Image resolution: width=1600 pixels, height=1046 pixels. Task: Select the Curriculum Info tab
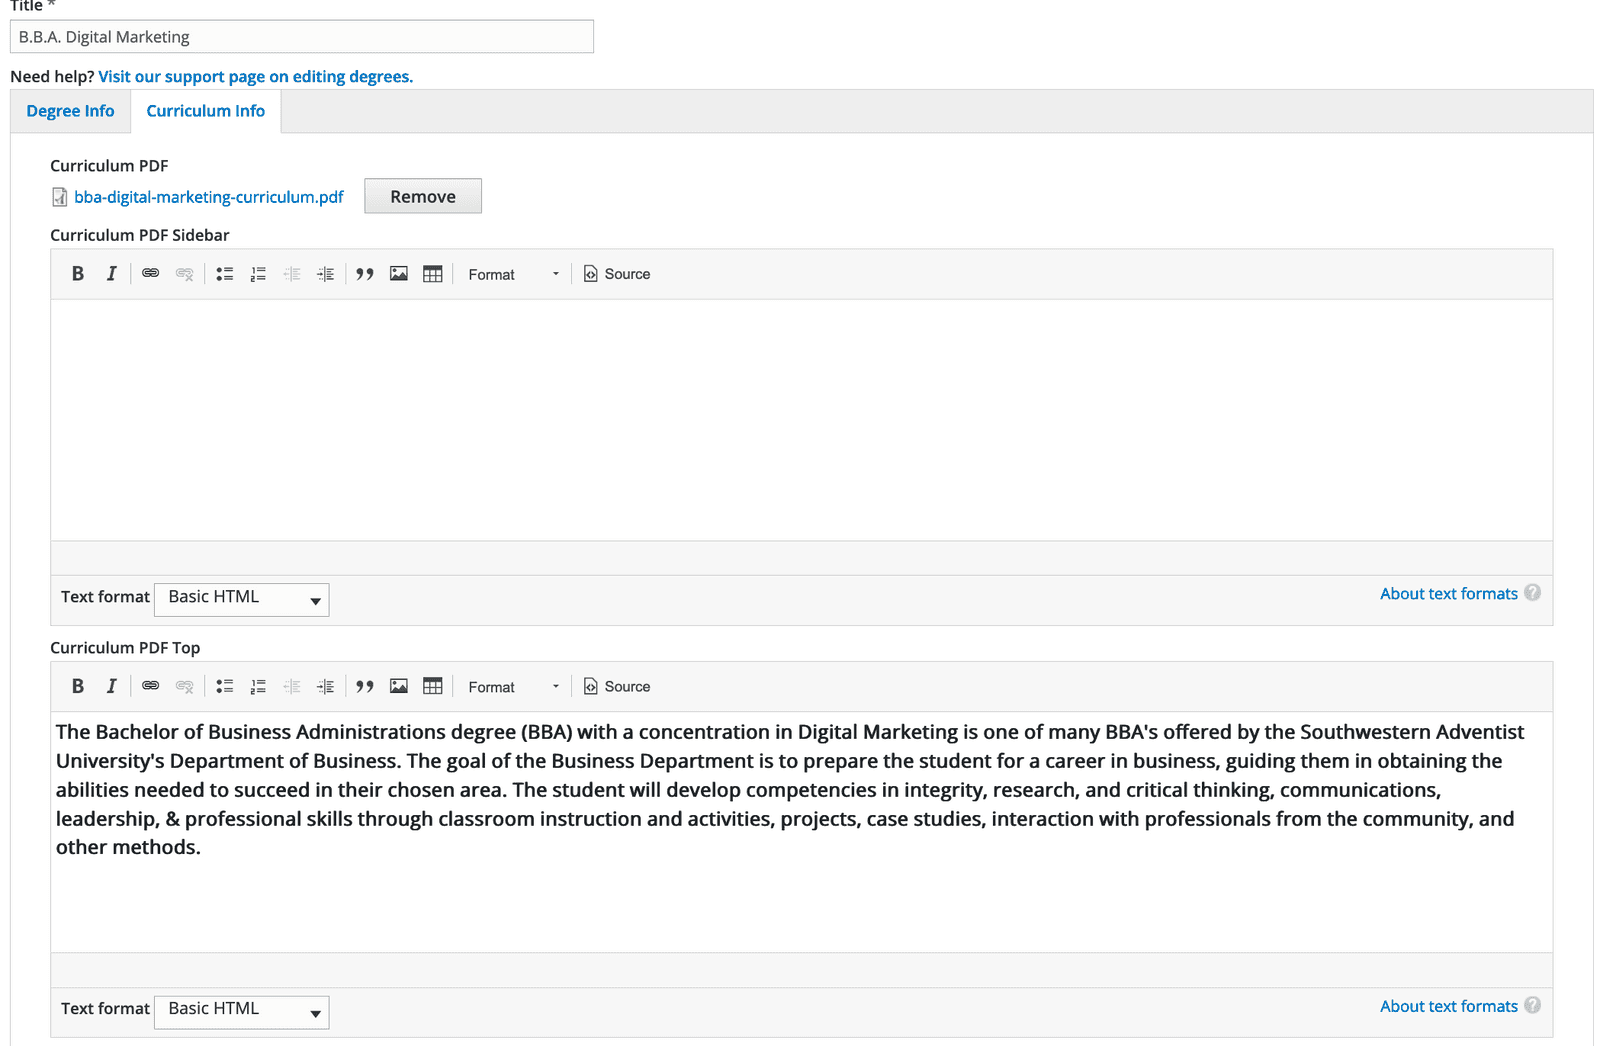click(x=206, y=111)
